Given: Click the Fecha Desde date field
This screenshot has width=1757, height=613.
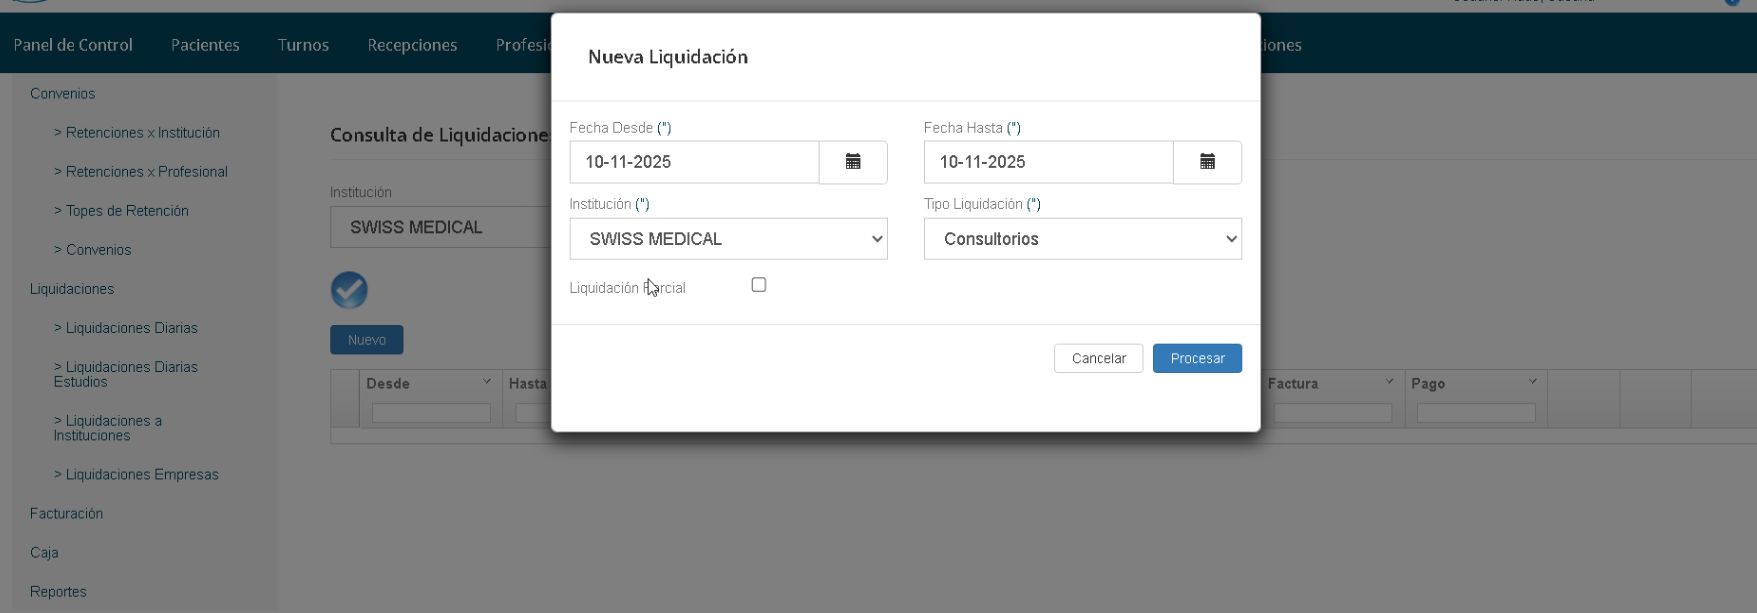Looking at the screenshot, I should (x=694, y=162).
